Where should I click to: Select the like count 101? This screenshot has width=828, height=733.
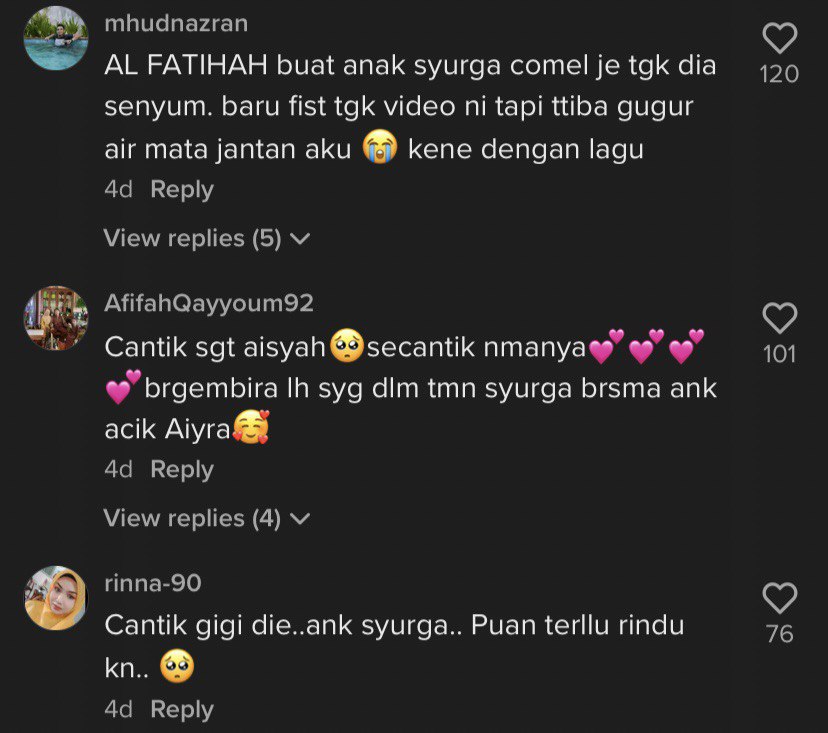779,354
